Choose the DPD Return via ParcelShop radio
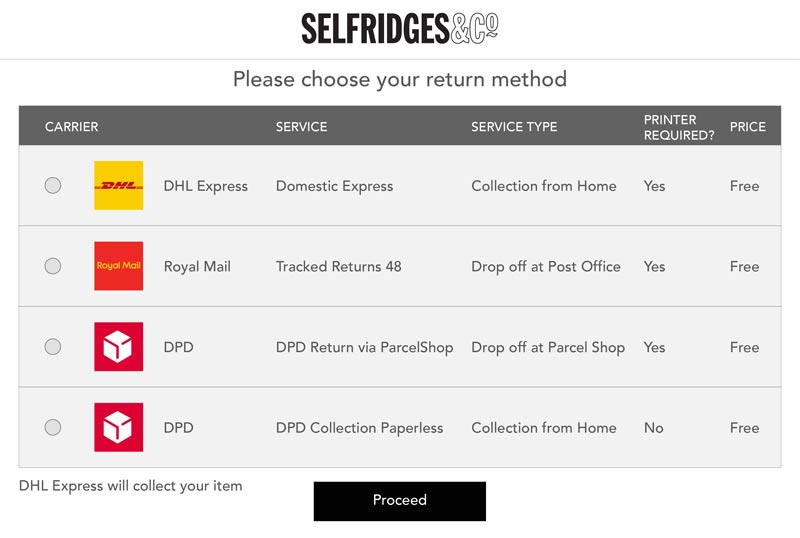Screen dimensions: 800x538 pyautogui.click(x=53, y=347)
